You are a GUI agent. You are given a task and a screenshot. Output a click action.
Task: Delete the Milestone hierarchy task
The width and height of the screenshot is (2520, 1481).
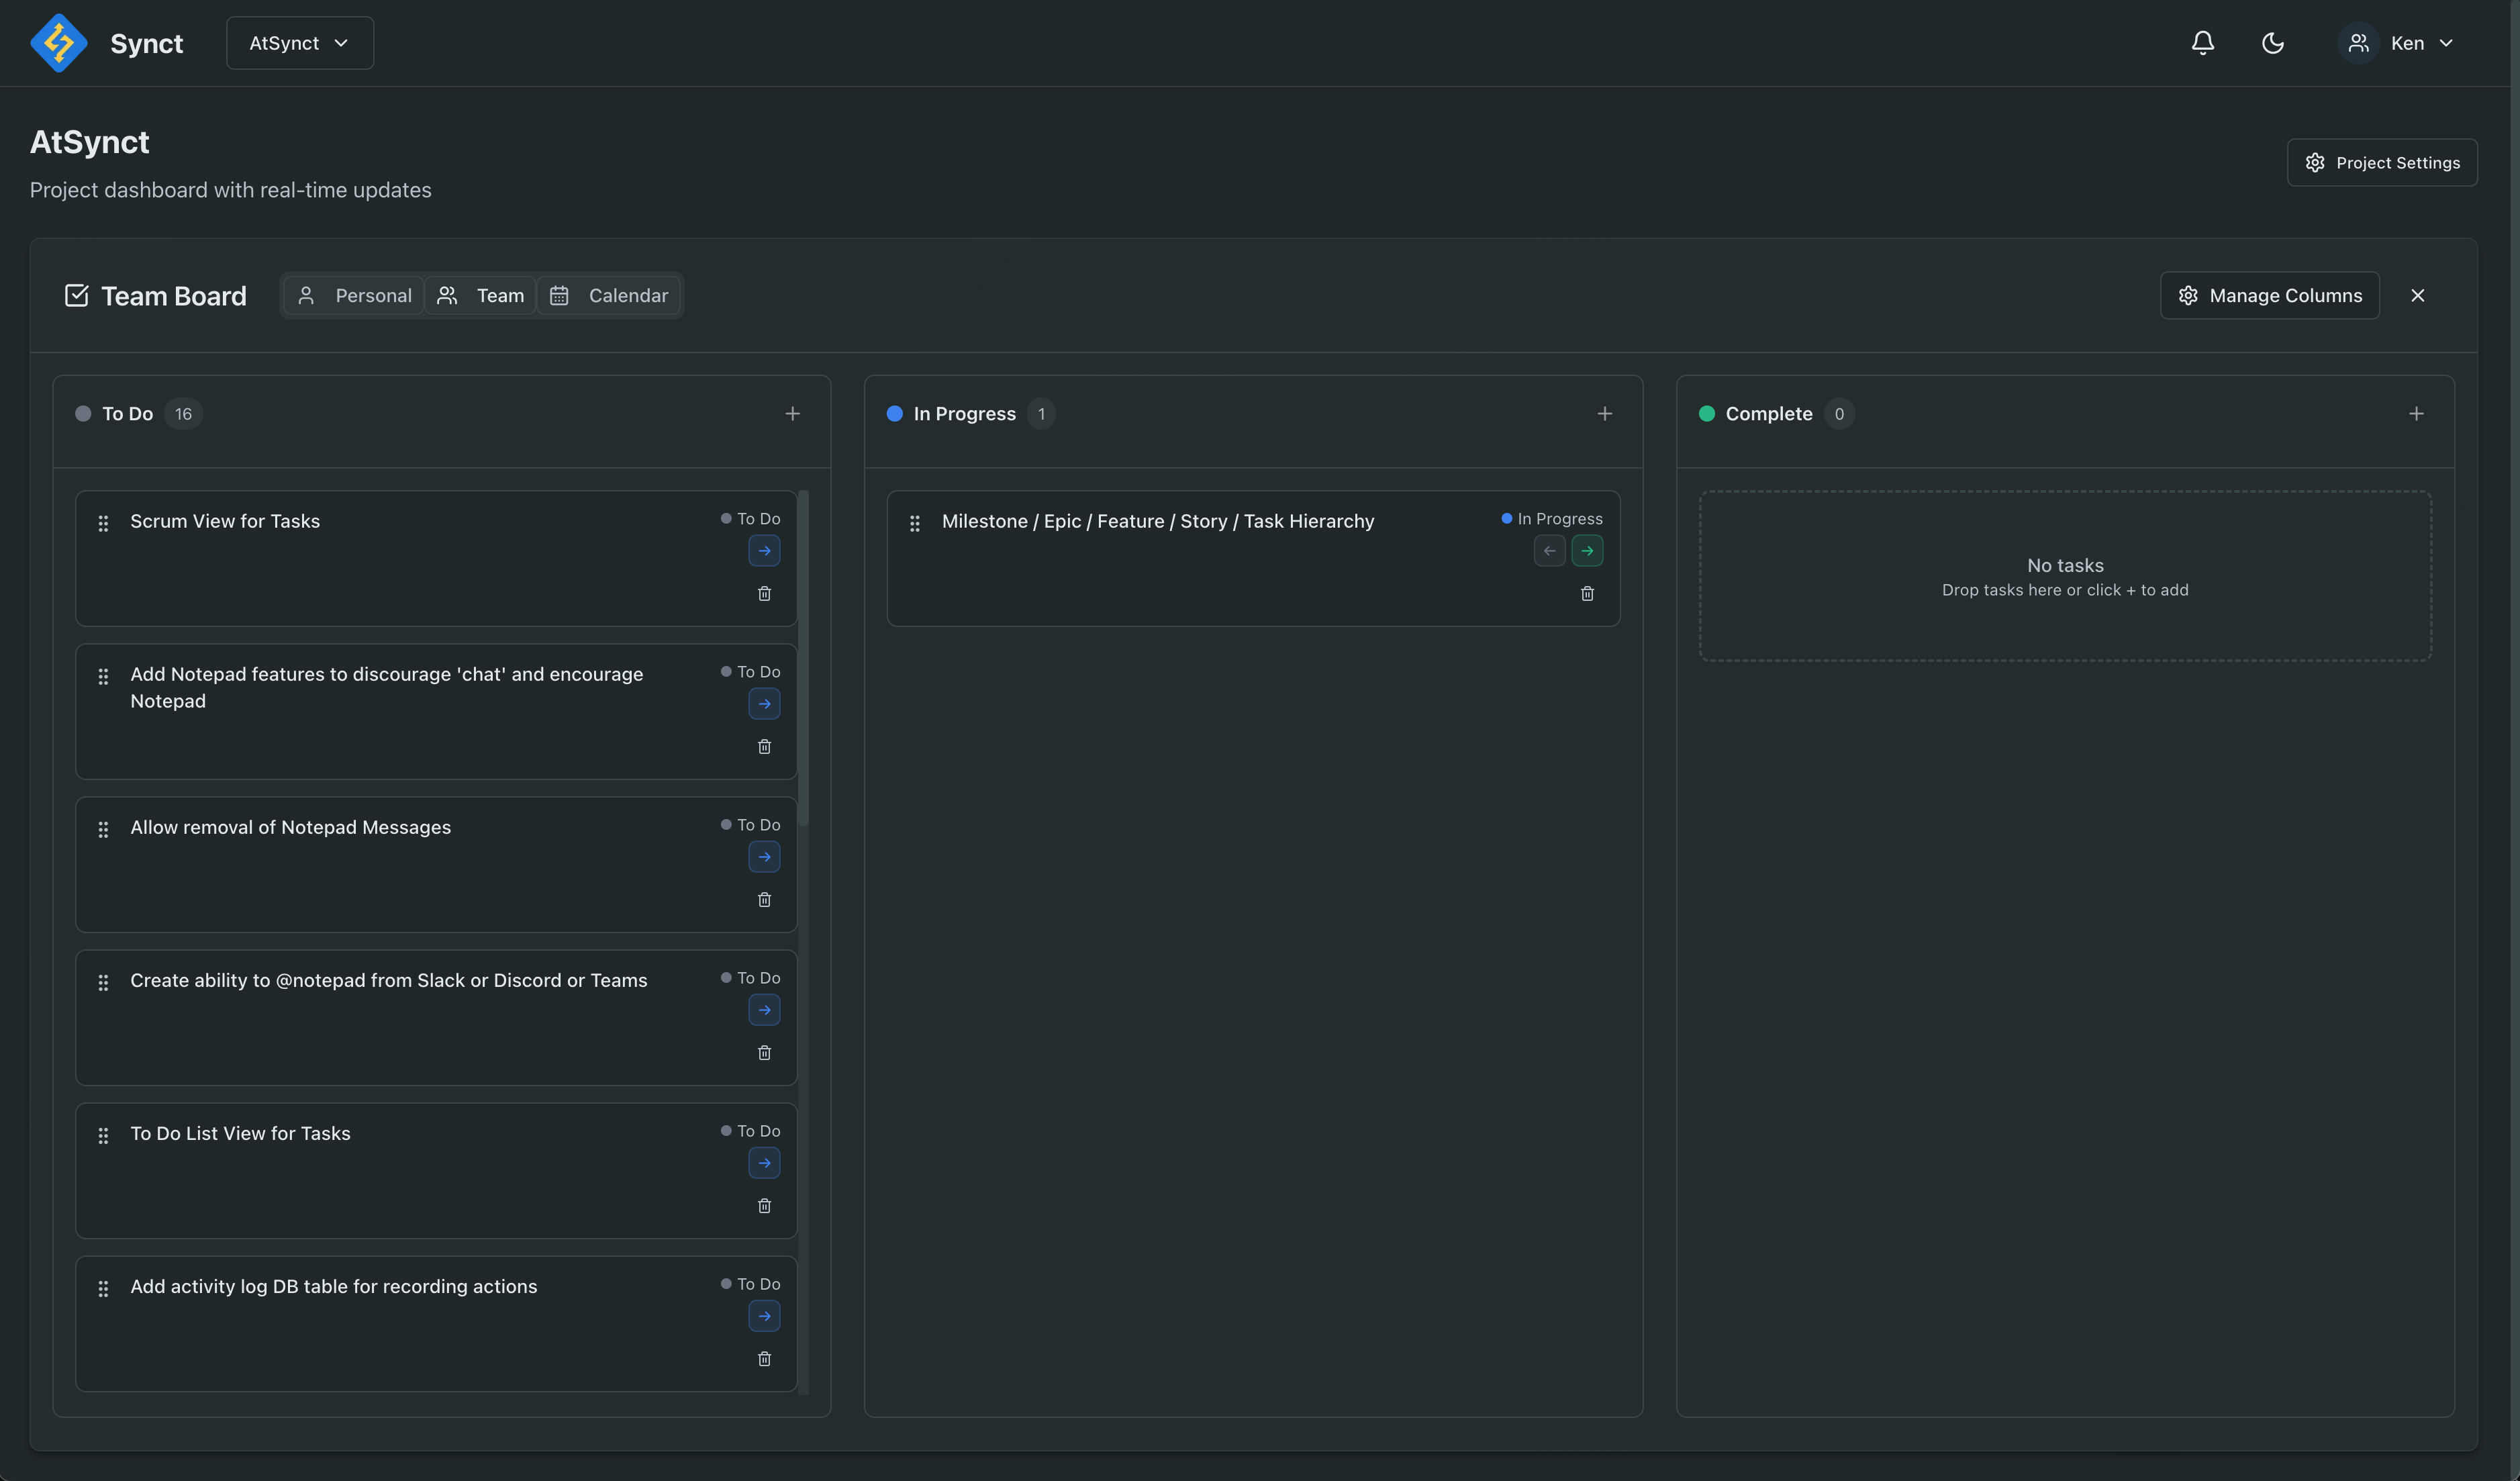click(1587, 593)
